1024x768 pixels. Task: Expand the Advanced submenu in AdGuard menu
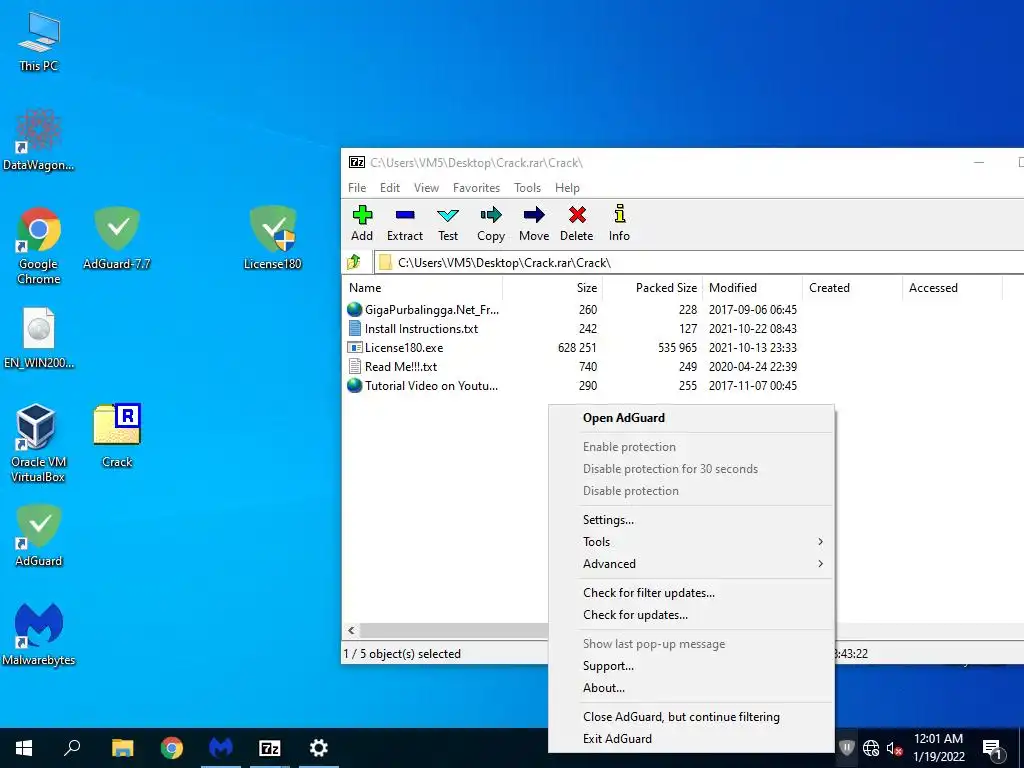coord(703,564)
